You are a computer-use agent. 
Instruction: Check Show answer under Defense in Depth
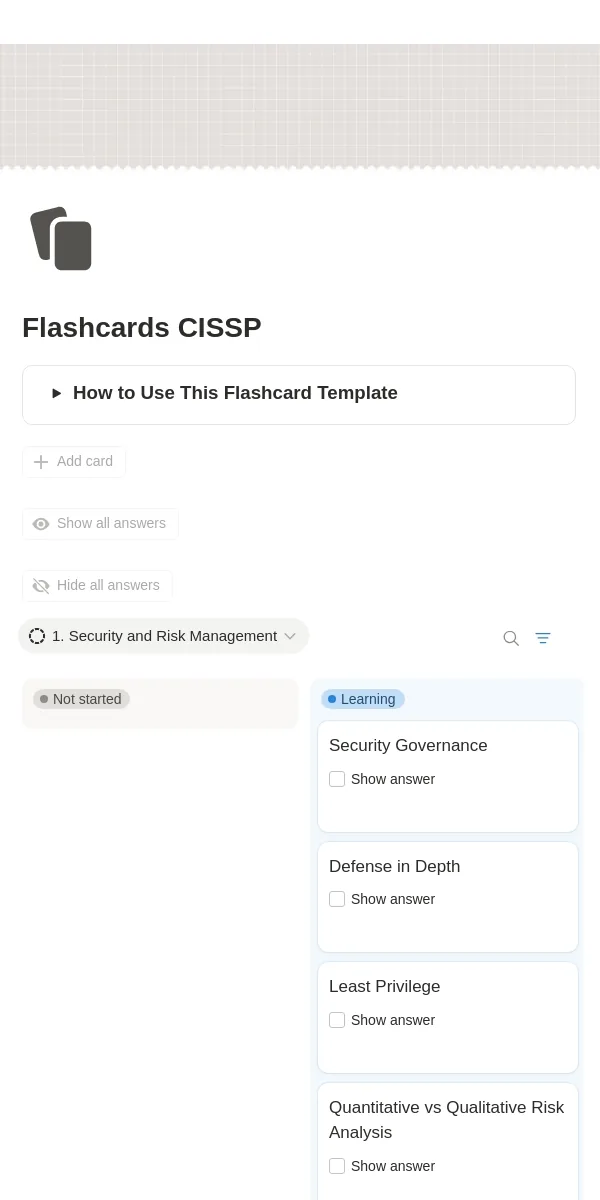pos(337,899)
